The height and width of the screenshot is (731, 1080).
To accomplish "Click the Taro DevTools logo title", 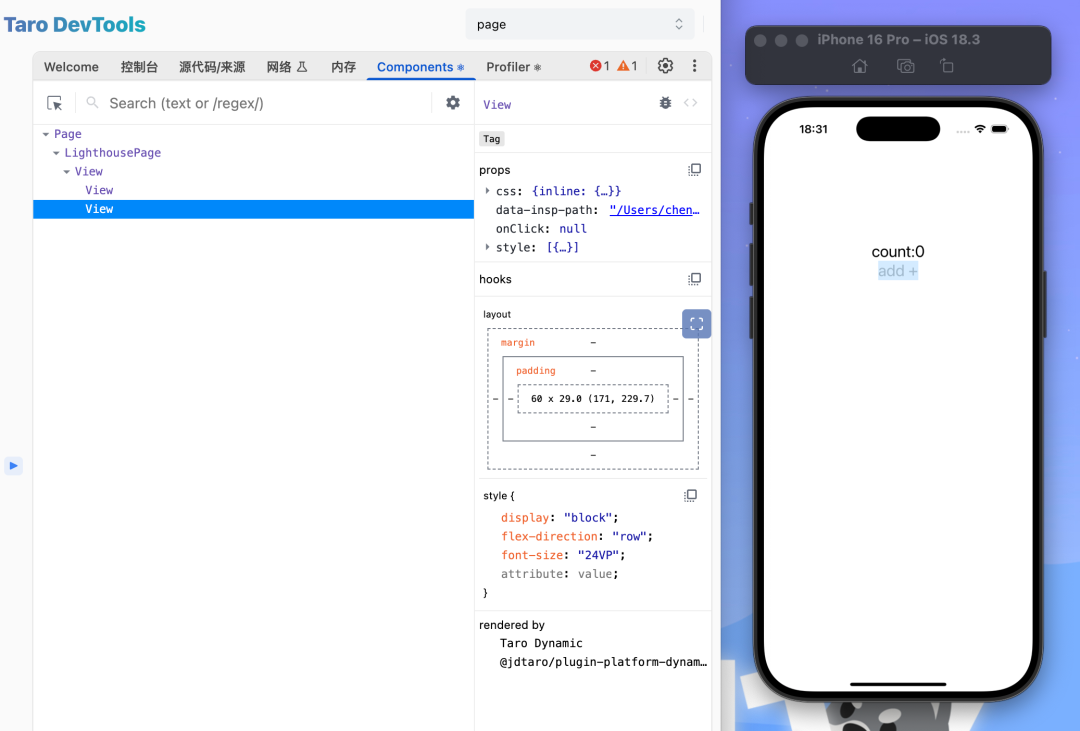I will tap(74, 25).
